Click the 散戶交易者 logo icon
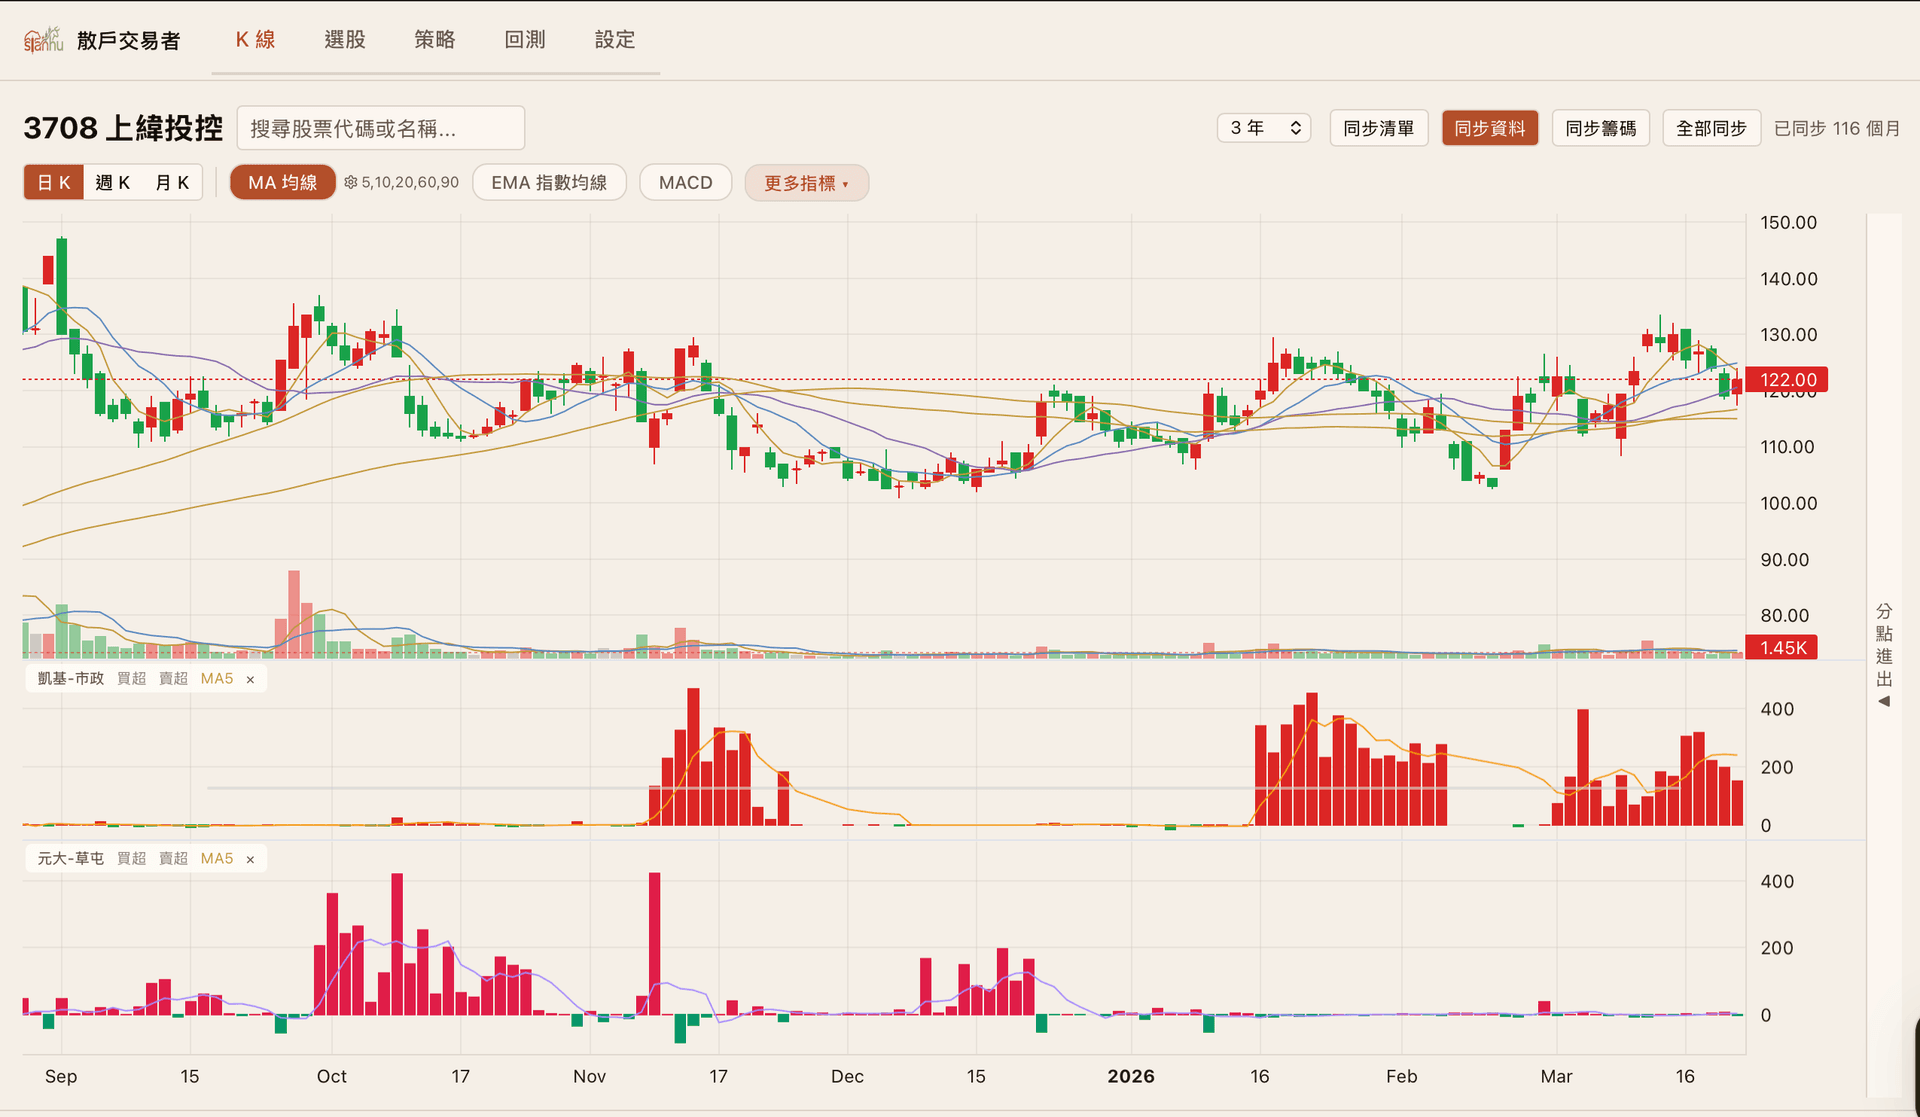This screenshot has width=1920, height=1117. (x=43, y=40)
